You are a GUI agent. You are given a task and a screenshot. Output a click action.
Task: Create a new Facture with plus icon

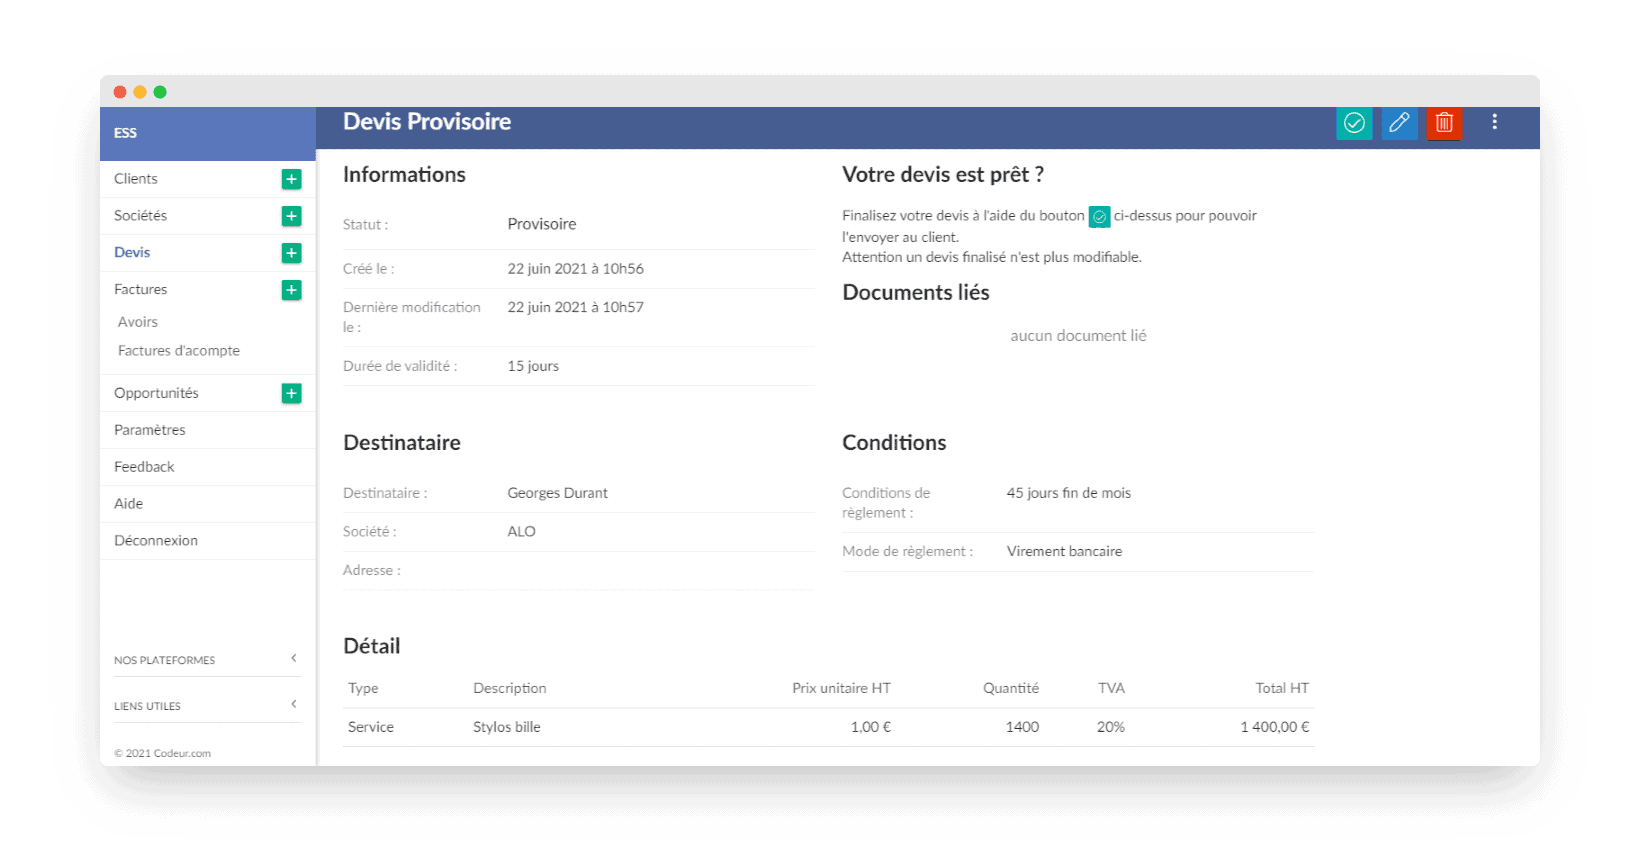[291, 290]
